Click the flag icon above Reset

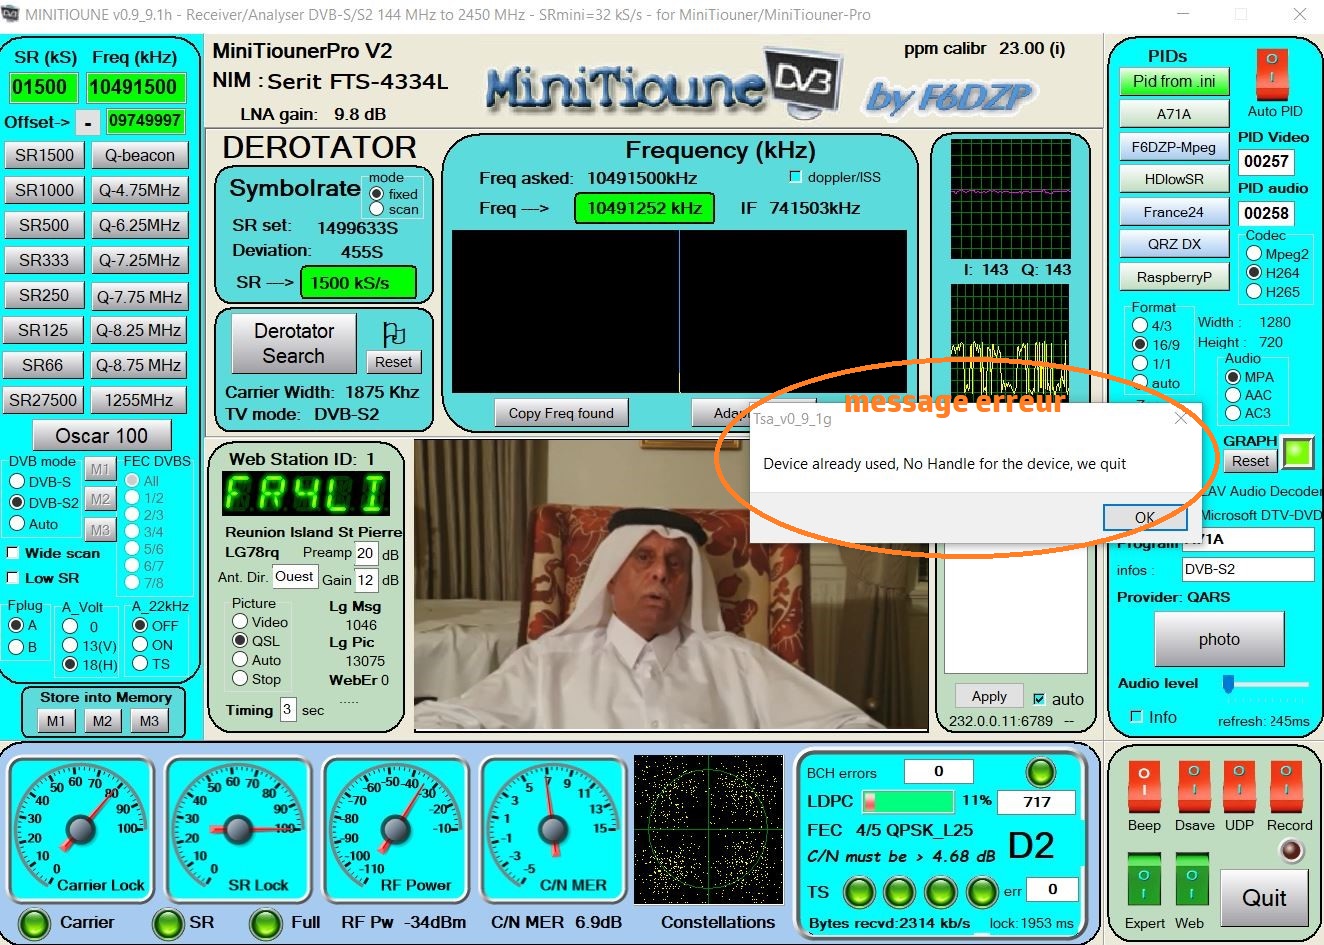click(394, 333)
